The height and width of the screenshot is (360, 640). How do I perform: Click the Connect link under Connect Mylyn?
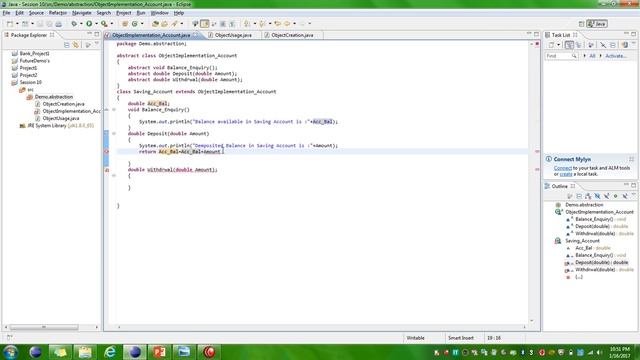pyautogui.click(x=562, y=168)
